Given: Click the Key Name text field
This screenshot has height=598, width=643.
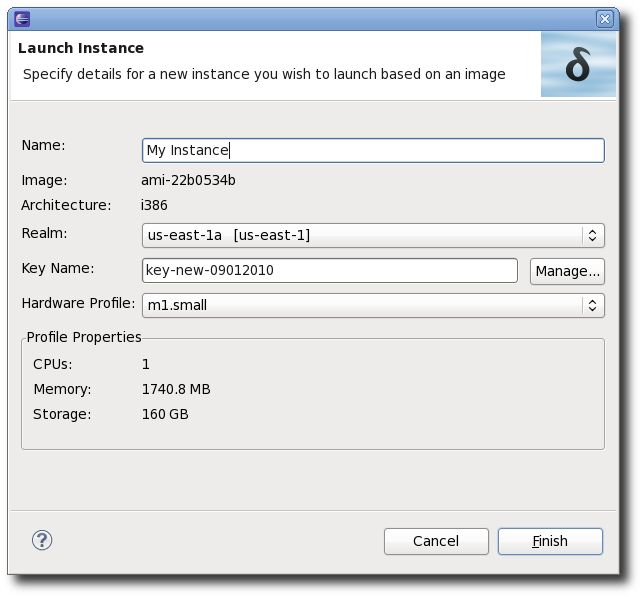Looking at the screenshot, I should (330, 270).
